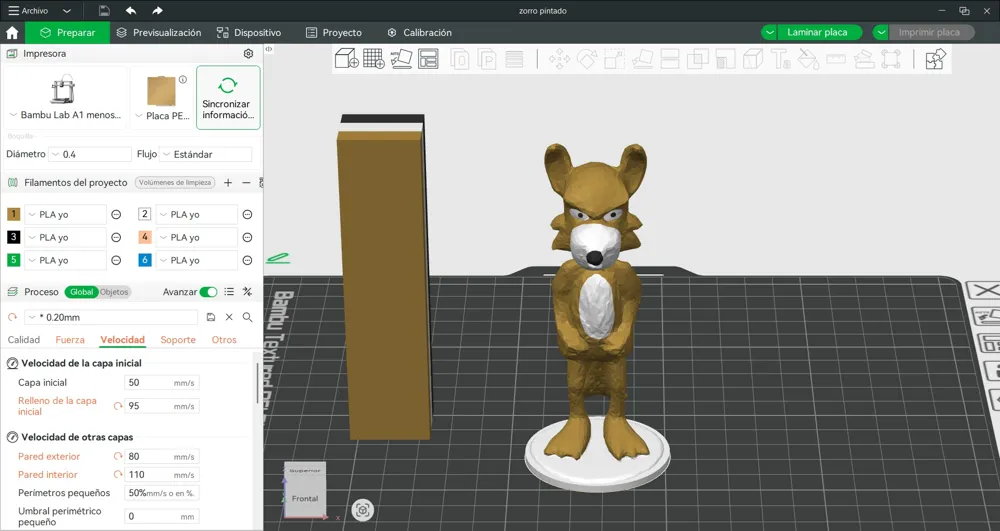The image size is (1000, 531).
Task: Open the Calibración tab
Action: (x=420, y=33)
